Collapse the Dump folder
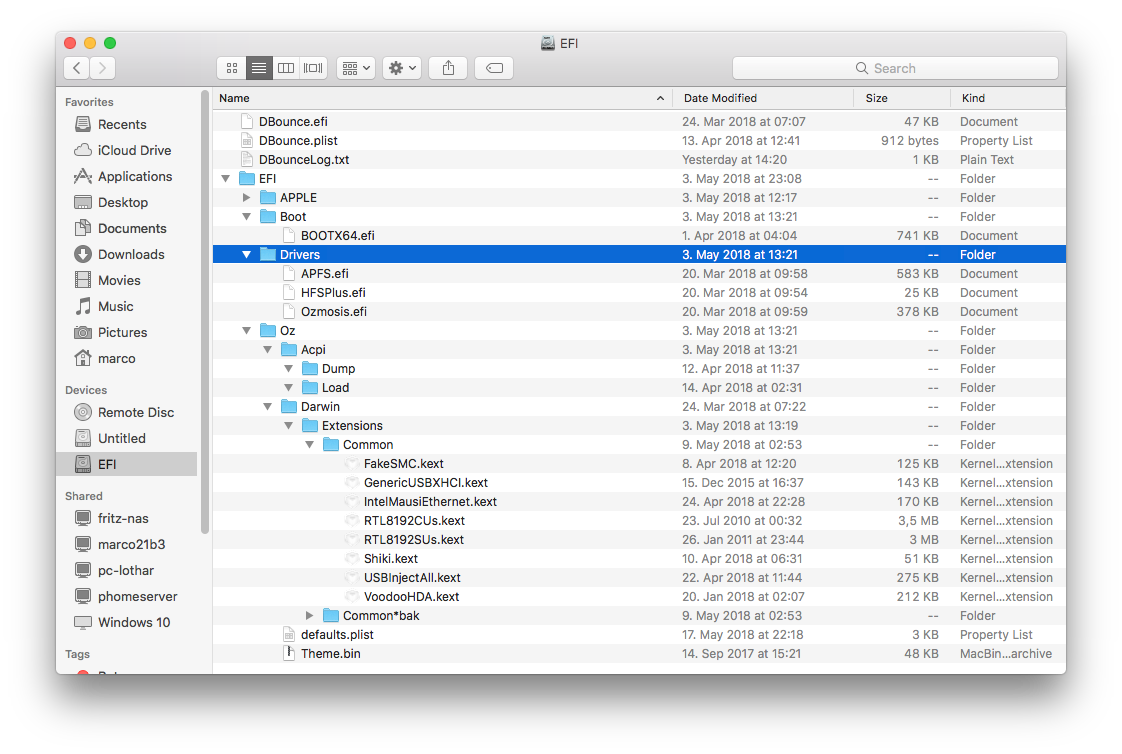 tap(288, 368)
